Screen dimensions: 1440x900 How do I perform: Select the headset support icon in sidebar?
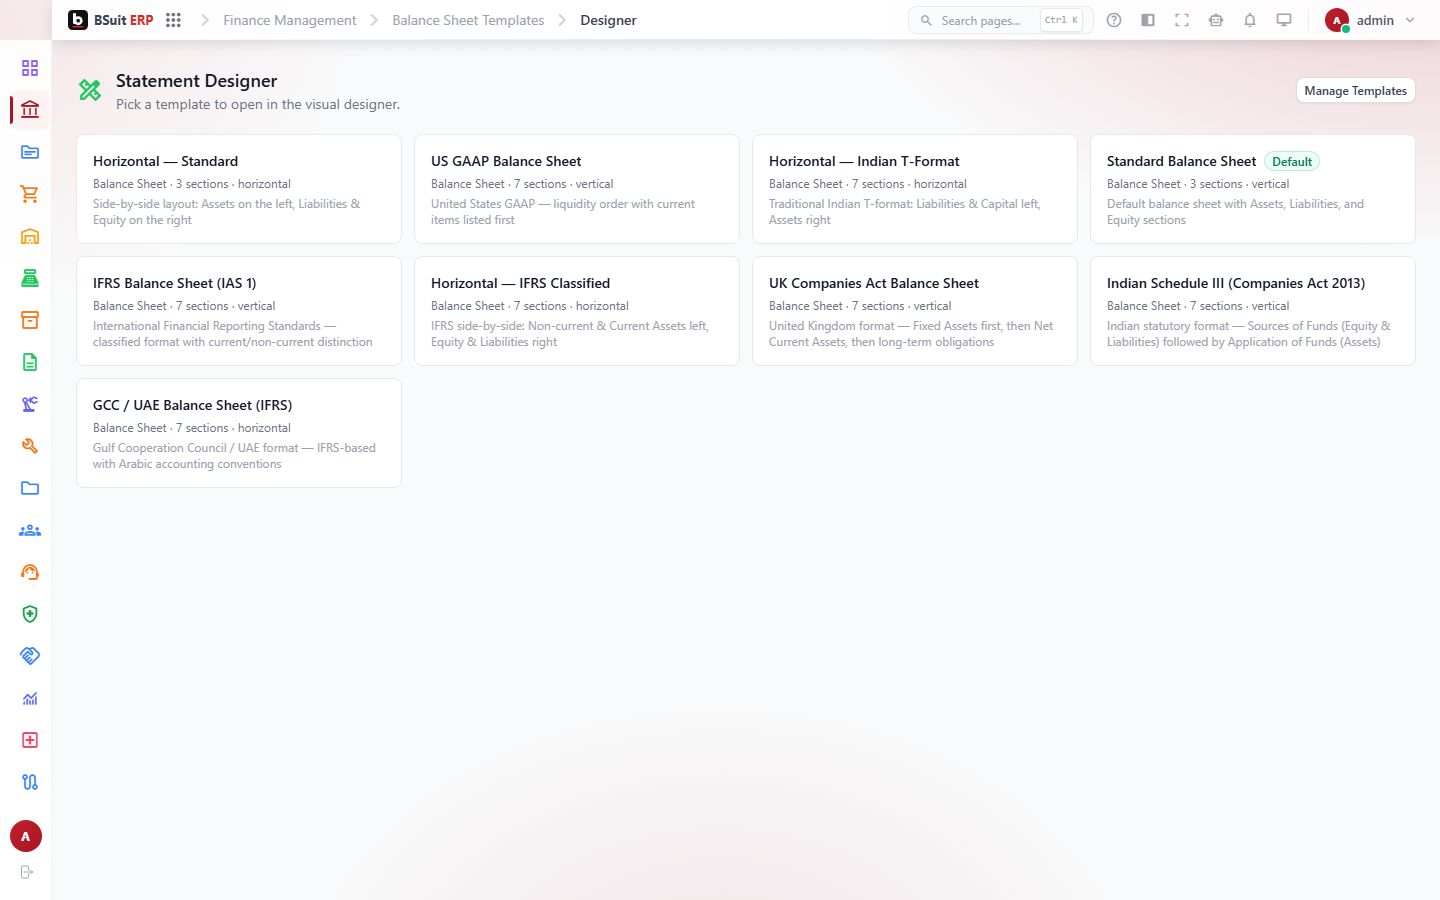(30, 572)
